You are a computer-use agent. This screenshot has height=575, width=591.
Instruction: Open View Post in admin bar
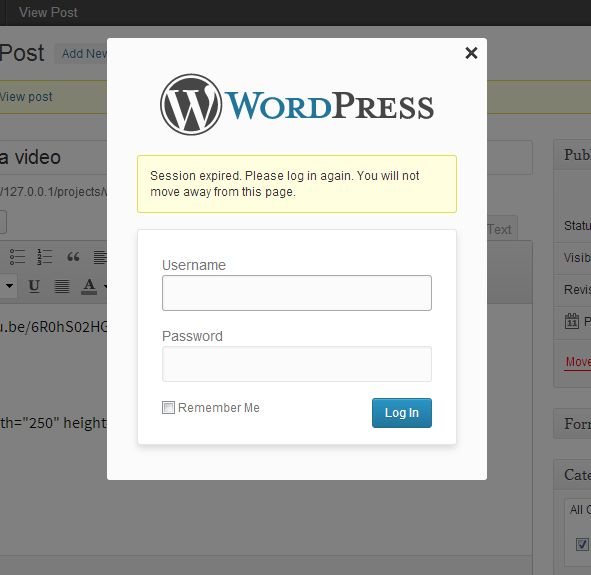click(48, 12)
